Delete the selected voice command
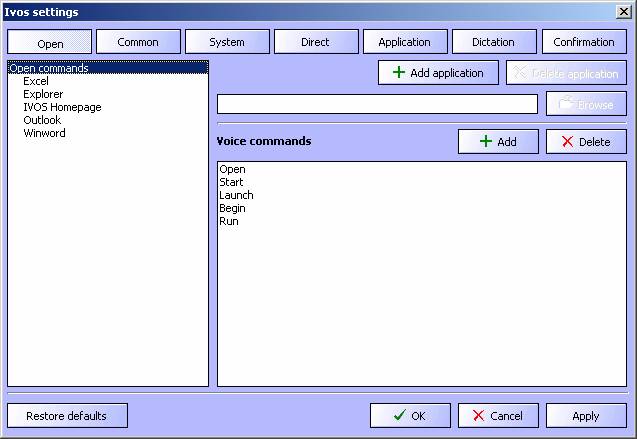The image size is (637, 439). point(586,141)
